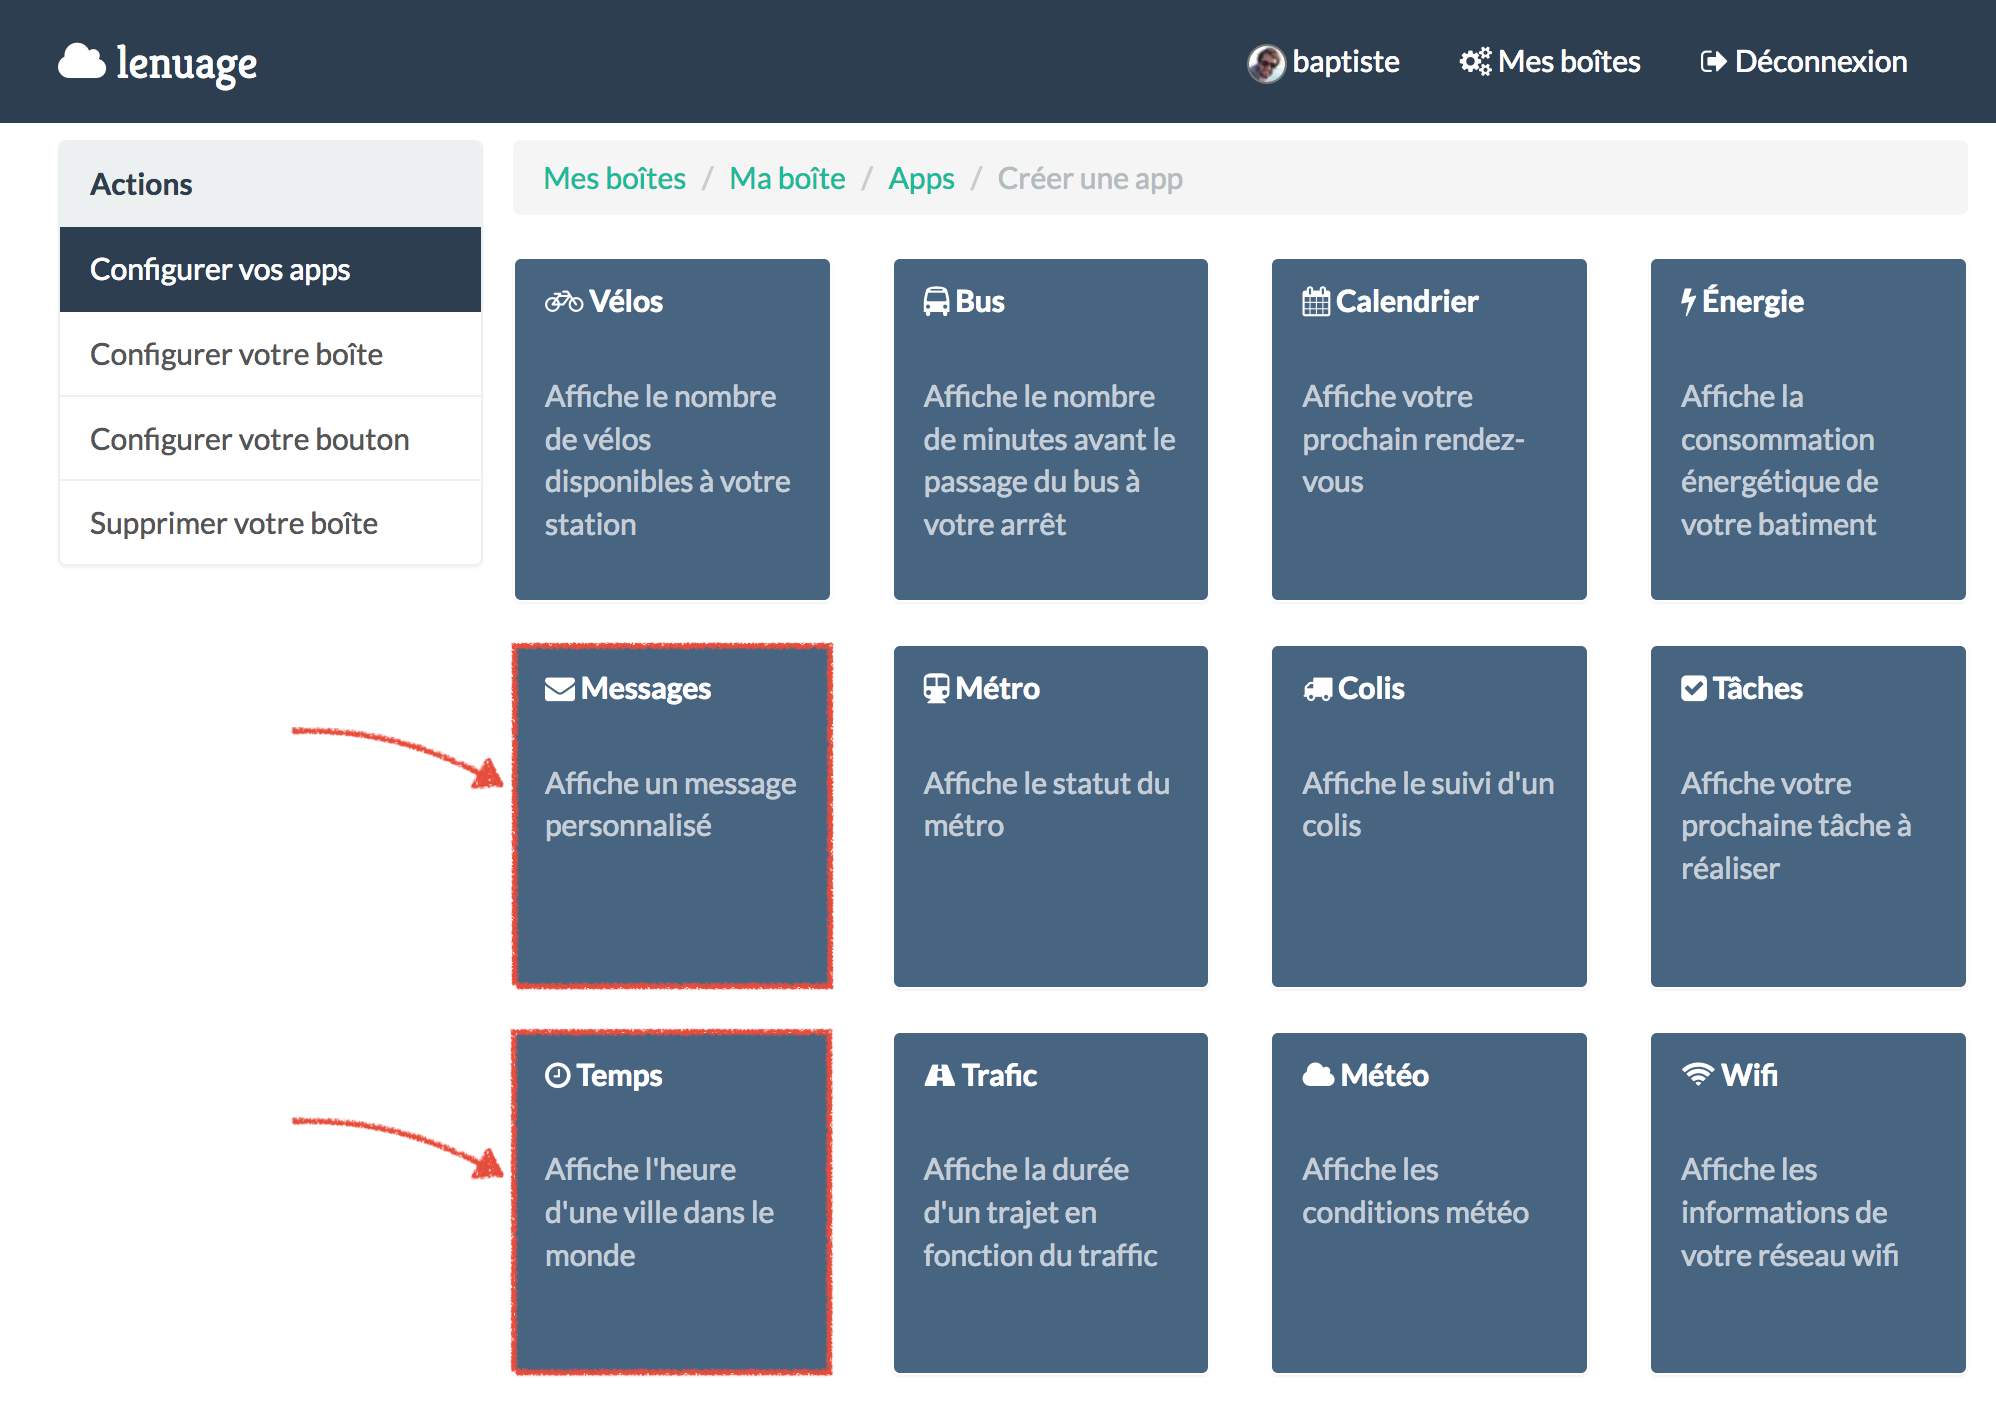
Task: Click the checkmark icon on Tâches card
Action: (1693, 689)
